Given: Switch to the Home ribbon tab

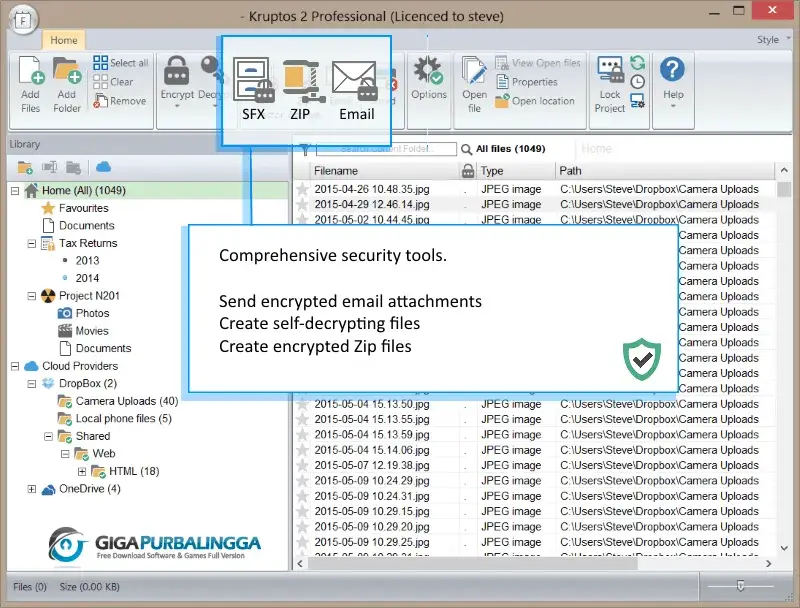Looking at the screenshot, I should [x=64, y=40].
